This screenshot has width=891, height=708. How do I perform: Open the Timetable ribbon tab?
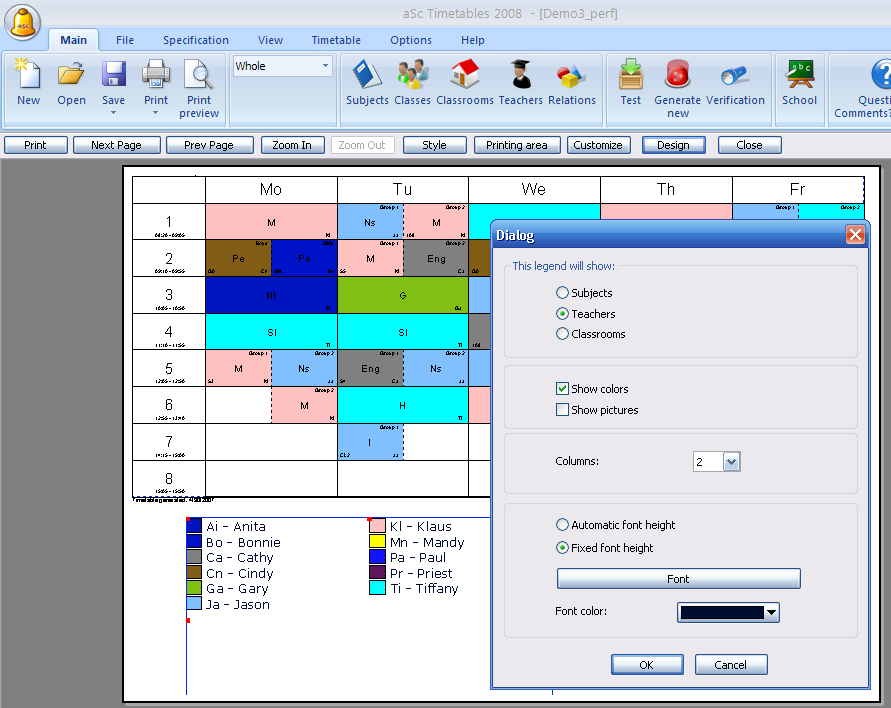[x=336, y=40]
